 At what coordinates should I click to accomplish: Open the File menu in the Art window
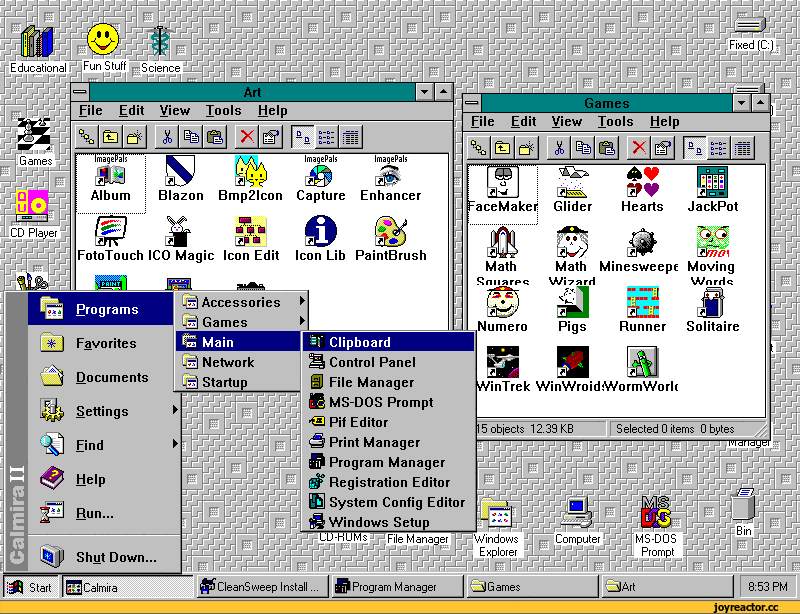[91, 110]
